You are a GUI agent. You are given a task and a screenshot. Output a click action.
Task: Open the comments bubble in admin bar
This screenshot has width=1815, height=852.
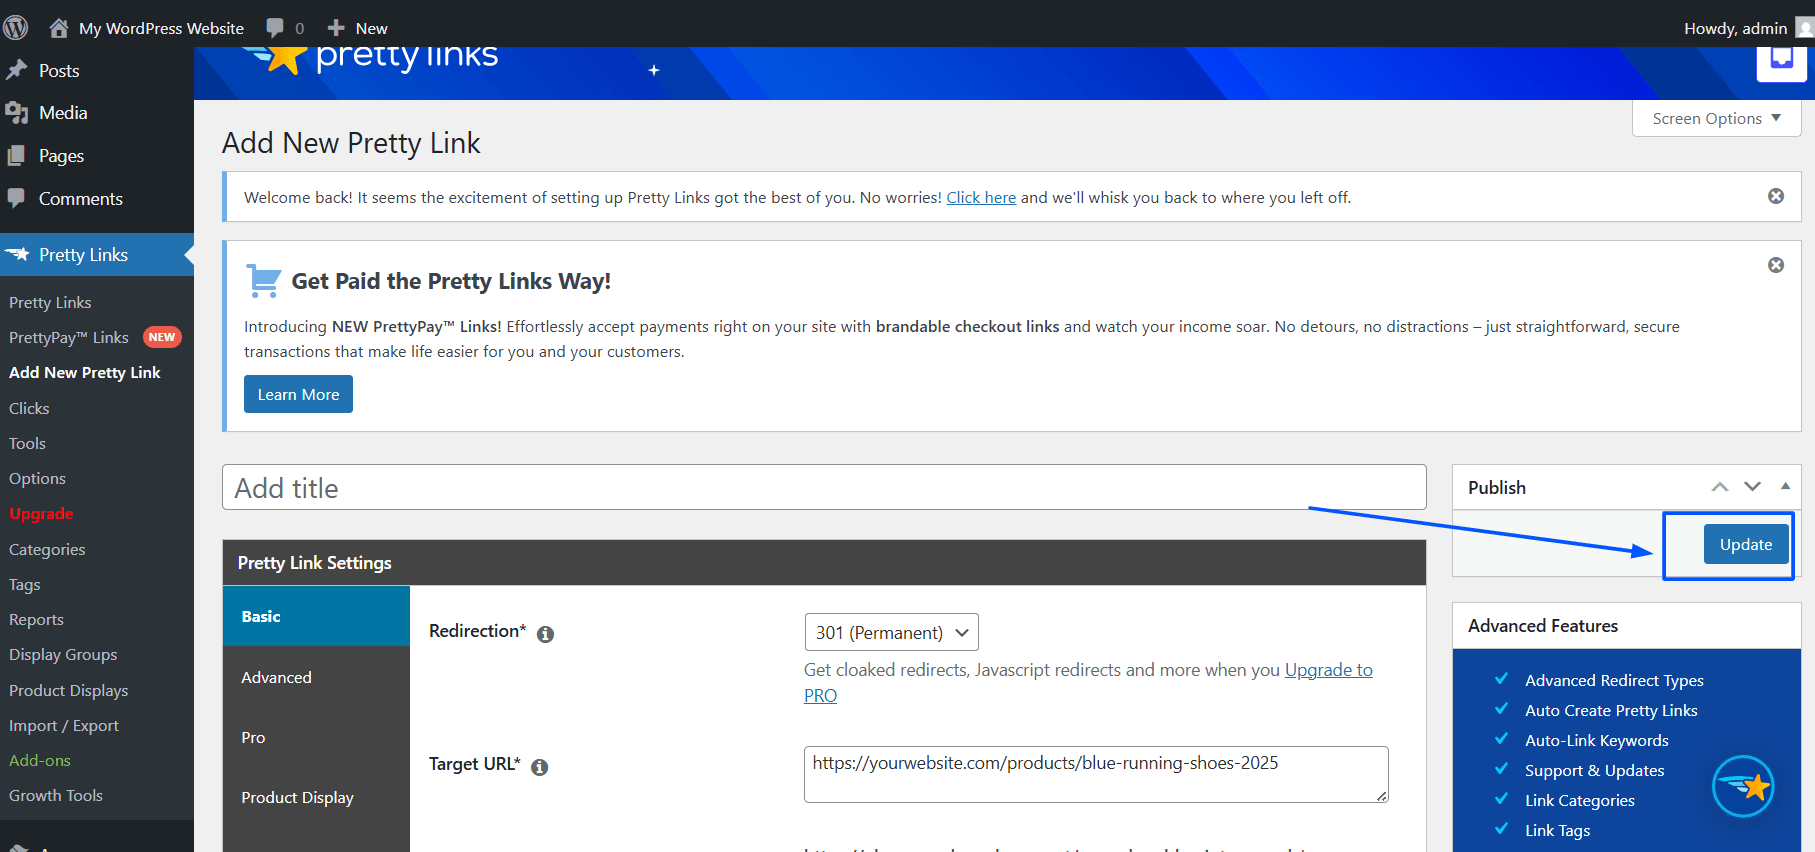click(275, 28)
